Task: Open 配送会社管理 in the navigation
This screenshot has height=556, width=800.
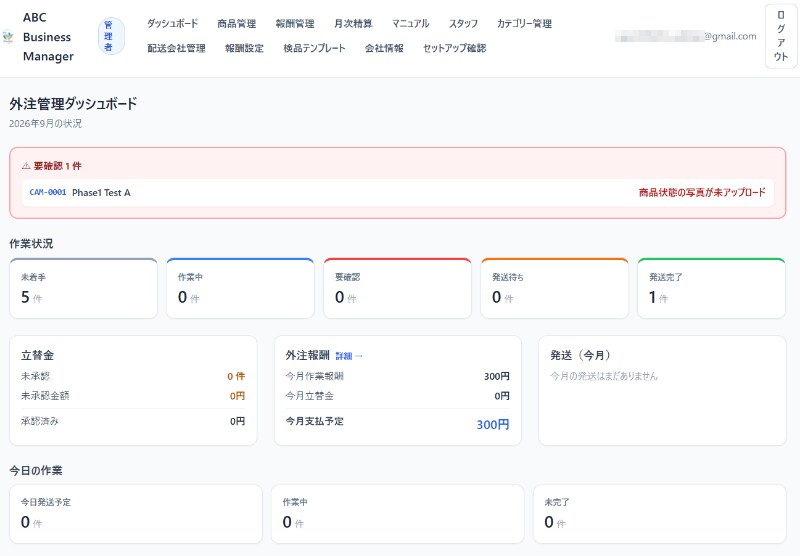Action: 177,48
